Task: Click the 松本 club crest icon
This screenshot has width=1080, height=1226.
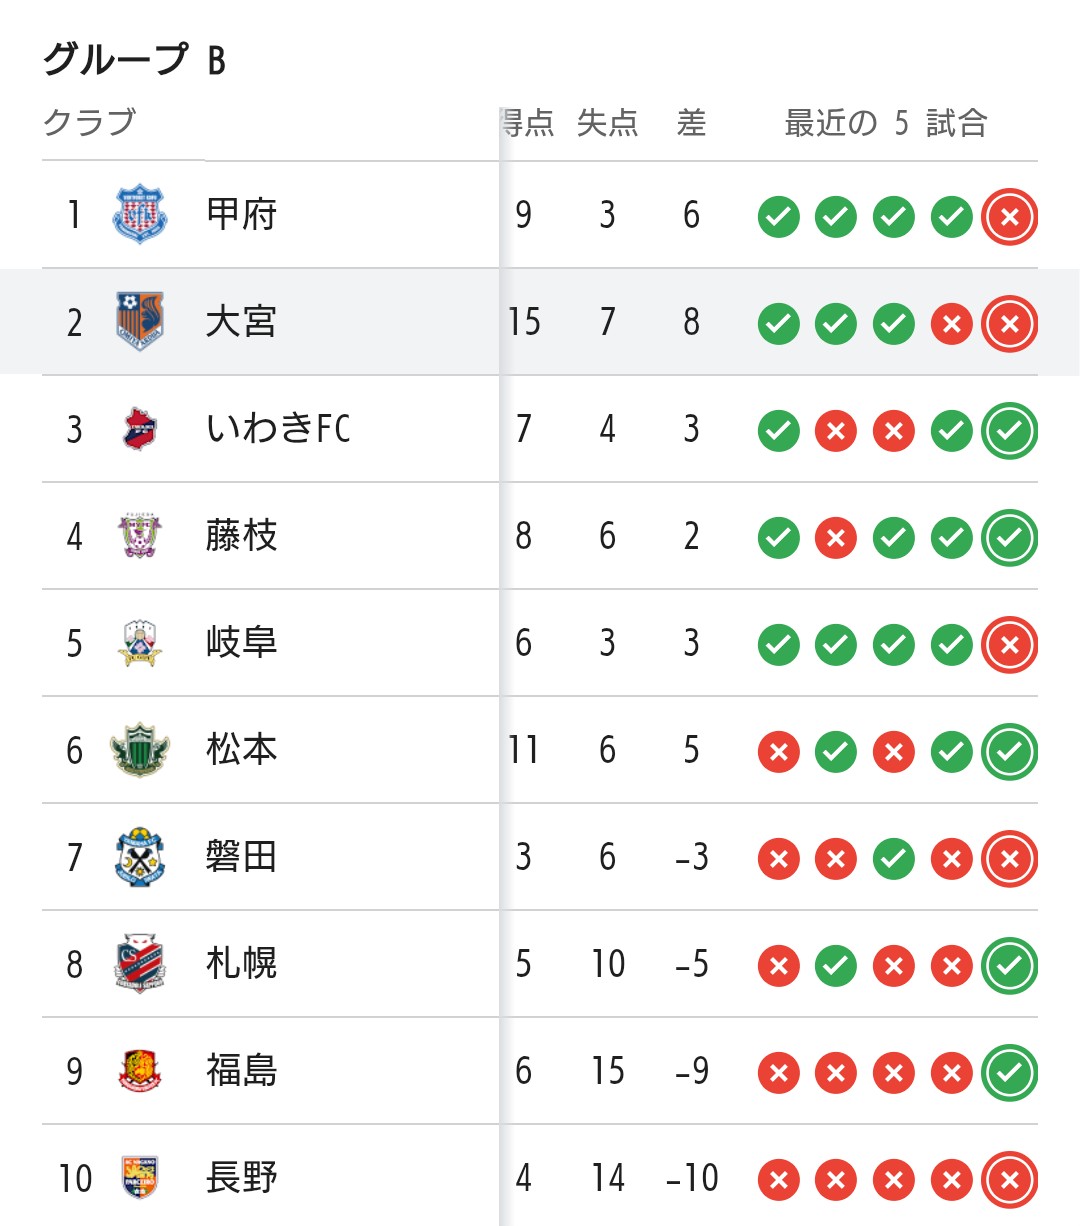Action: [x=139, y=750]
